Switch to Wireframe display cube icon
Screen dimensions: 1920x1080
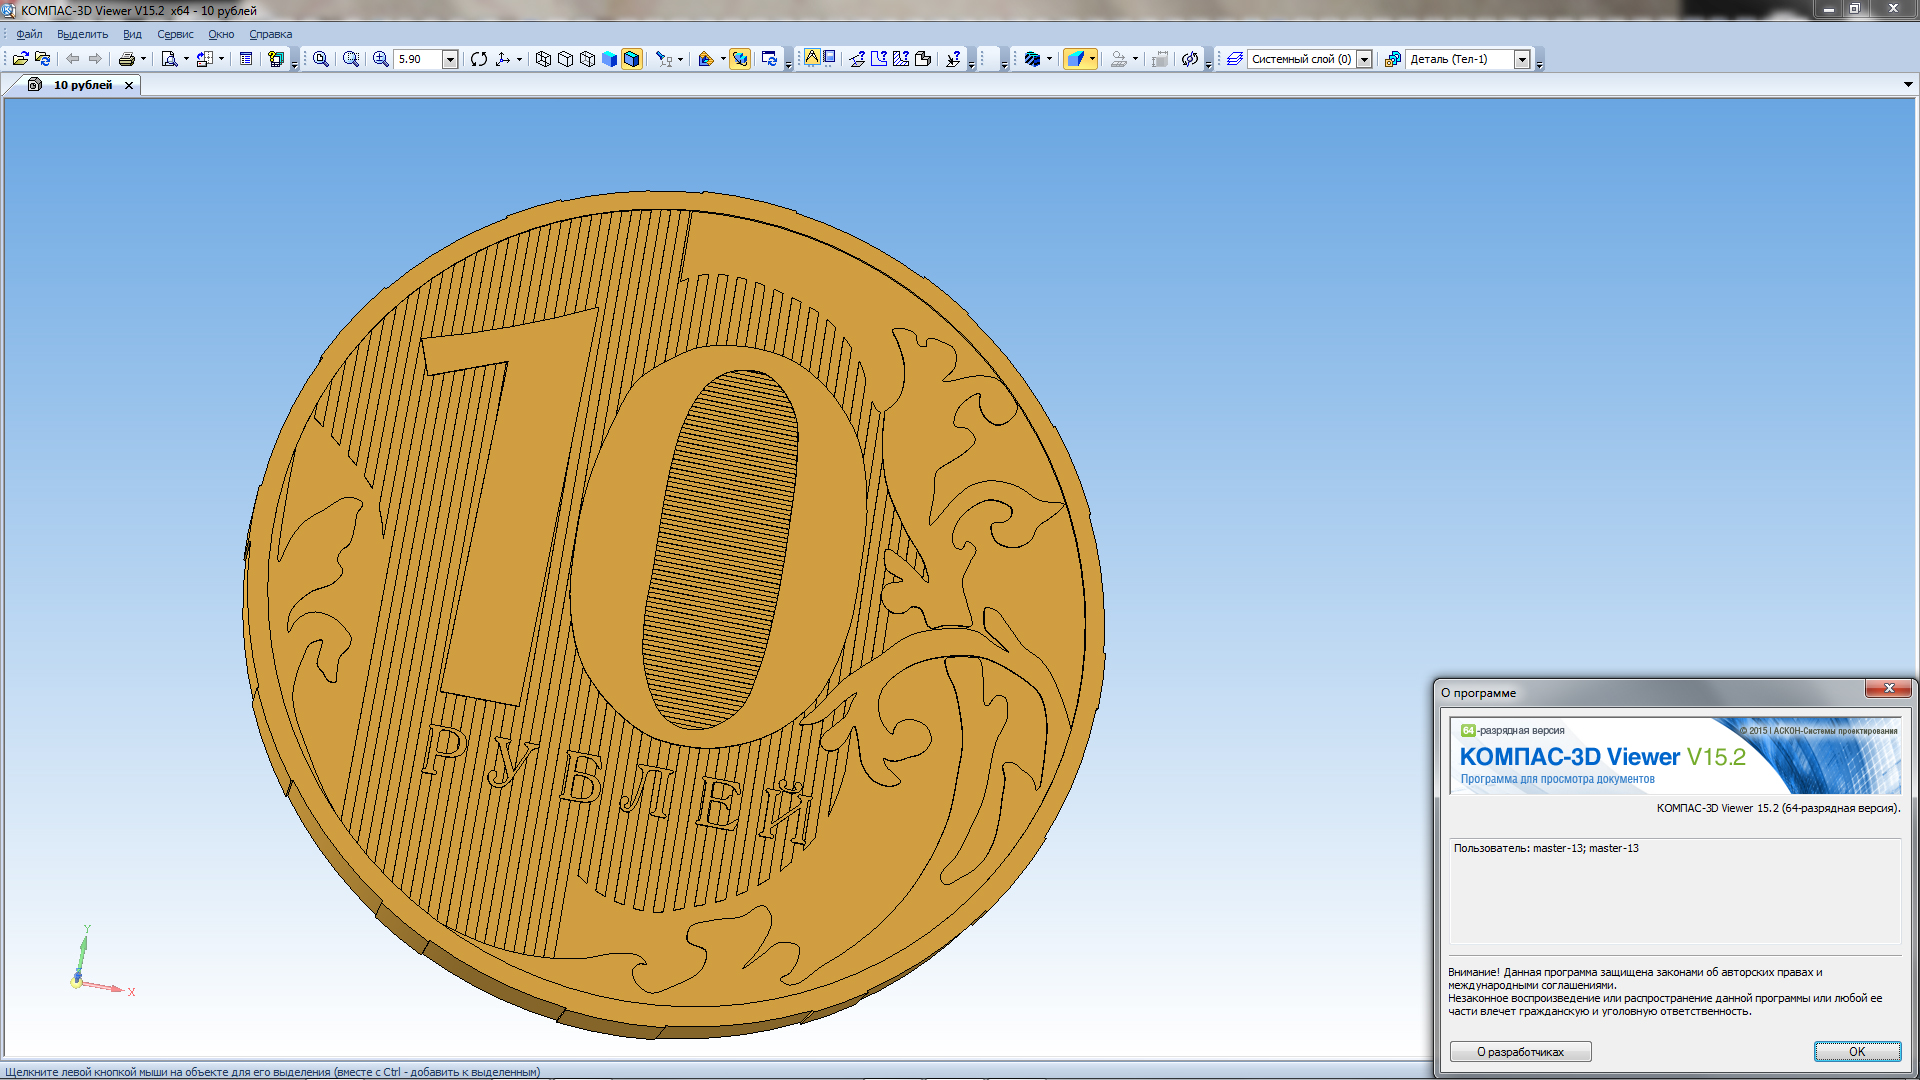543,59
